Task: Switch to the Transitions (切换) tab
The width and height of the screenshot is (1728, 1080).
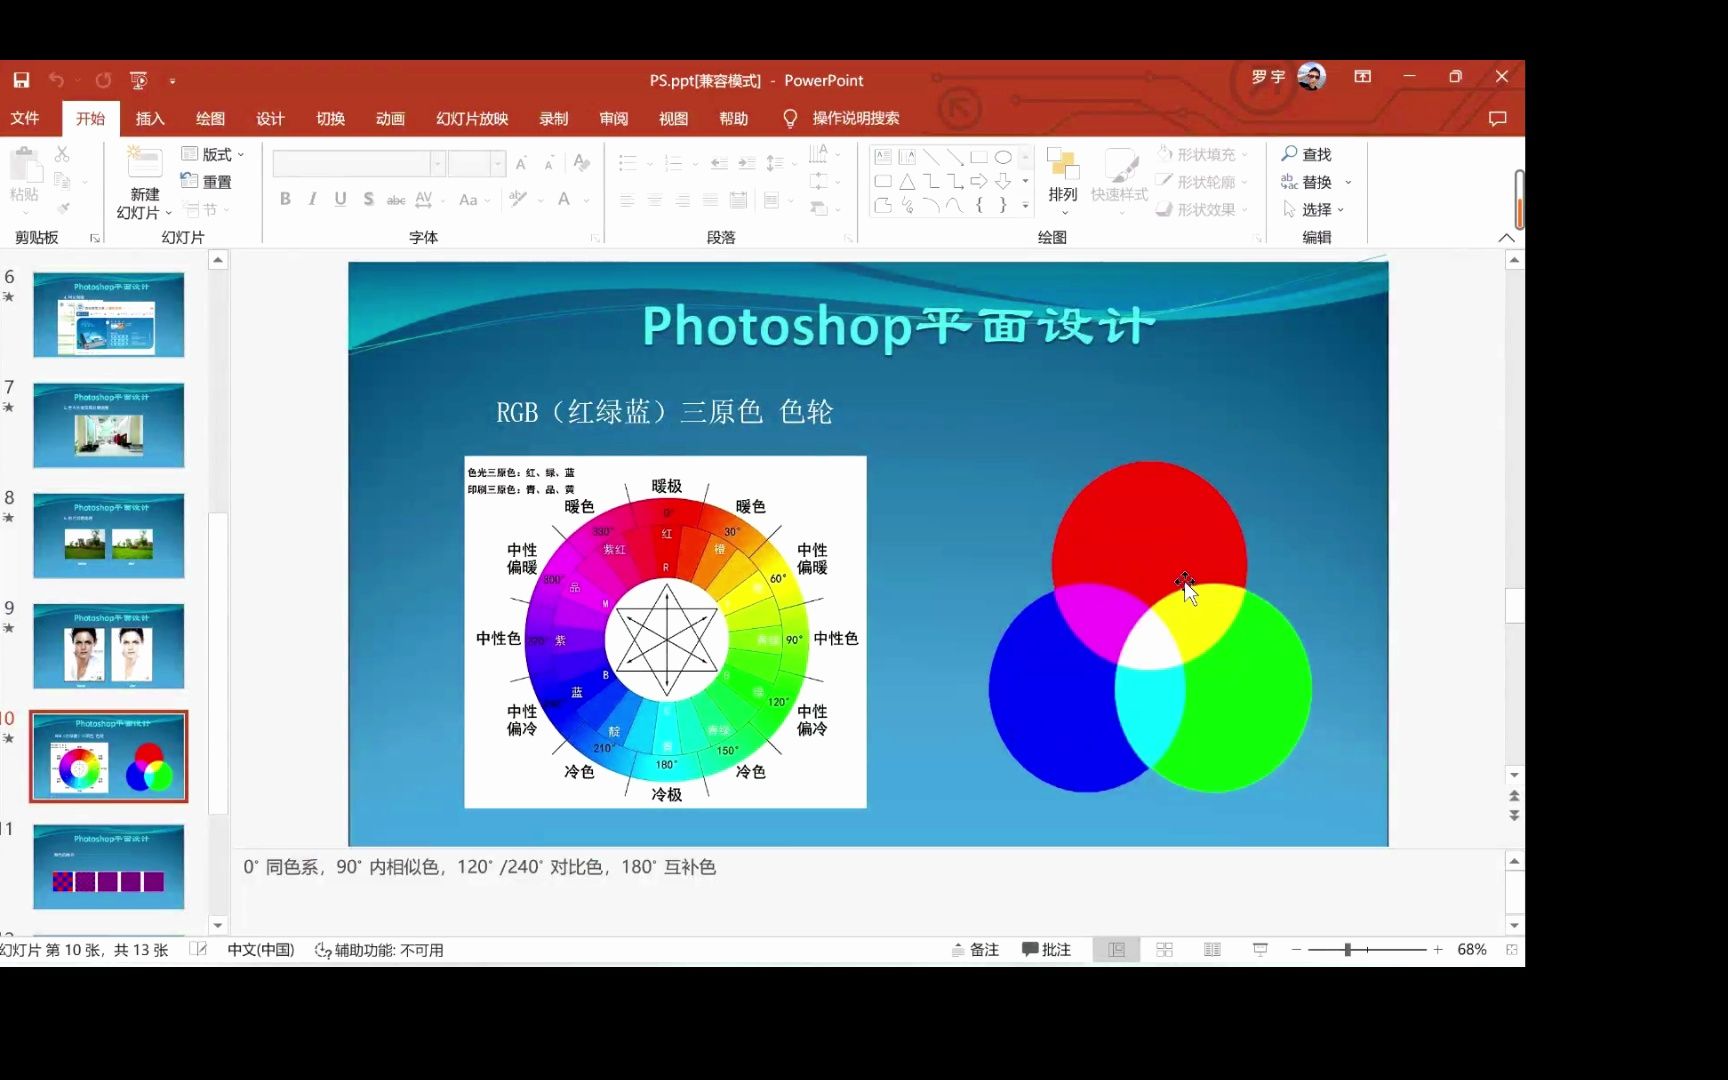Action: click(330, 118)
